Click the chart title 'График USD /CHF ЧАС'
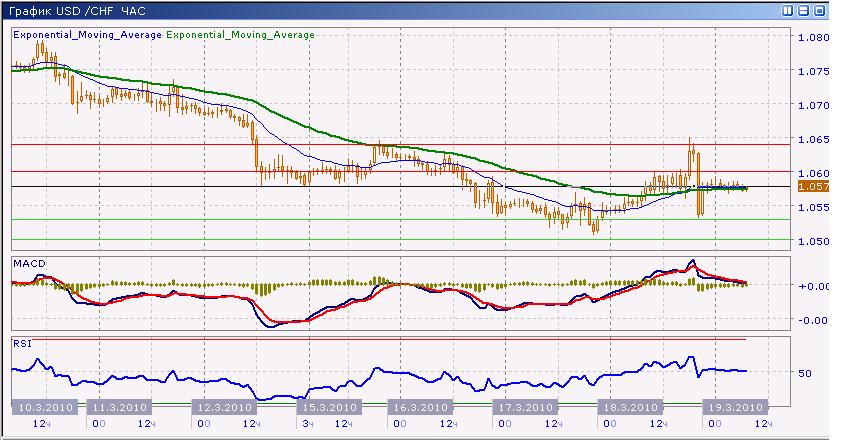Image resolution: width=842 pixels, height=440 pixels. 77,11
